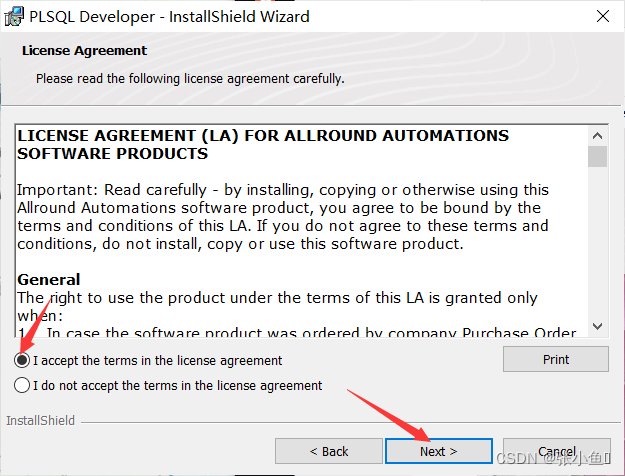Click the Print button
The width and height of the screenshot is (625, 476).
coord(556,359)
